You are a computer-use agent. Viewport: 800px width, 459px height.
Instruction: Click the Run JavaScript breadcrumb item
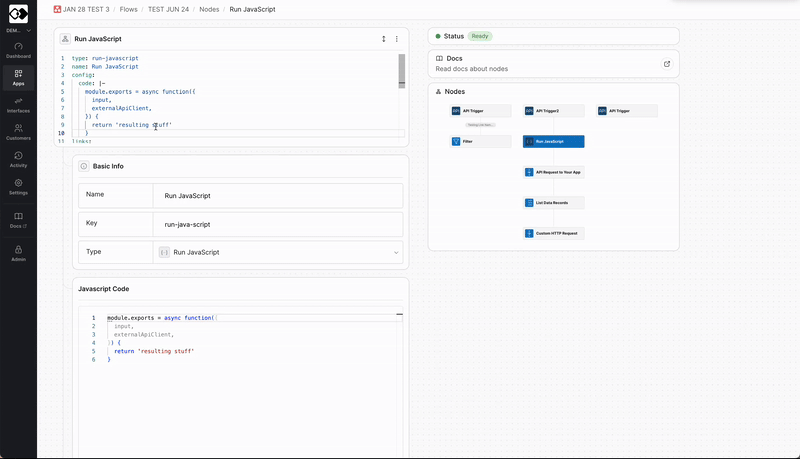253,9
